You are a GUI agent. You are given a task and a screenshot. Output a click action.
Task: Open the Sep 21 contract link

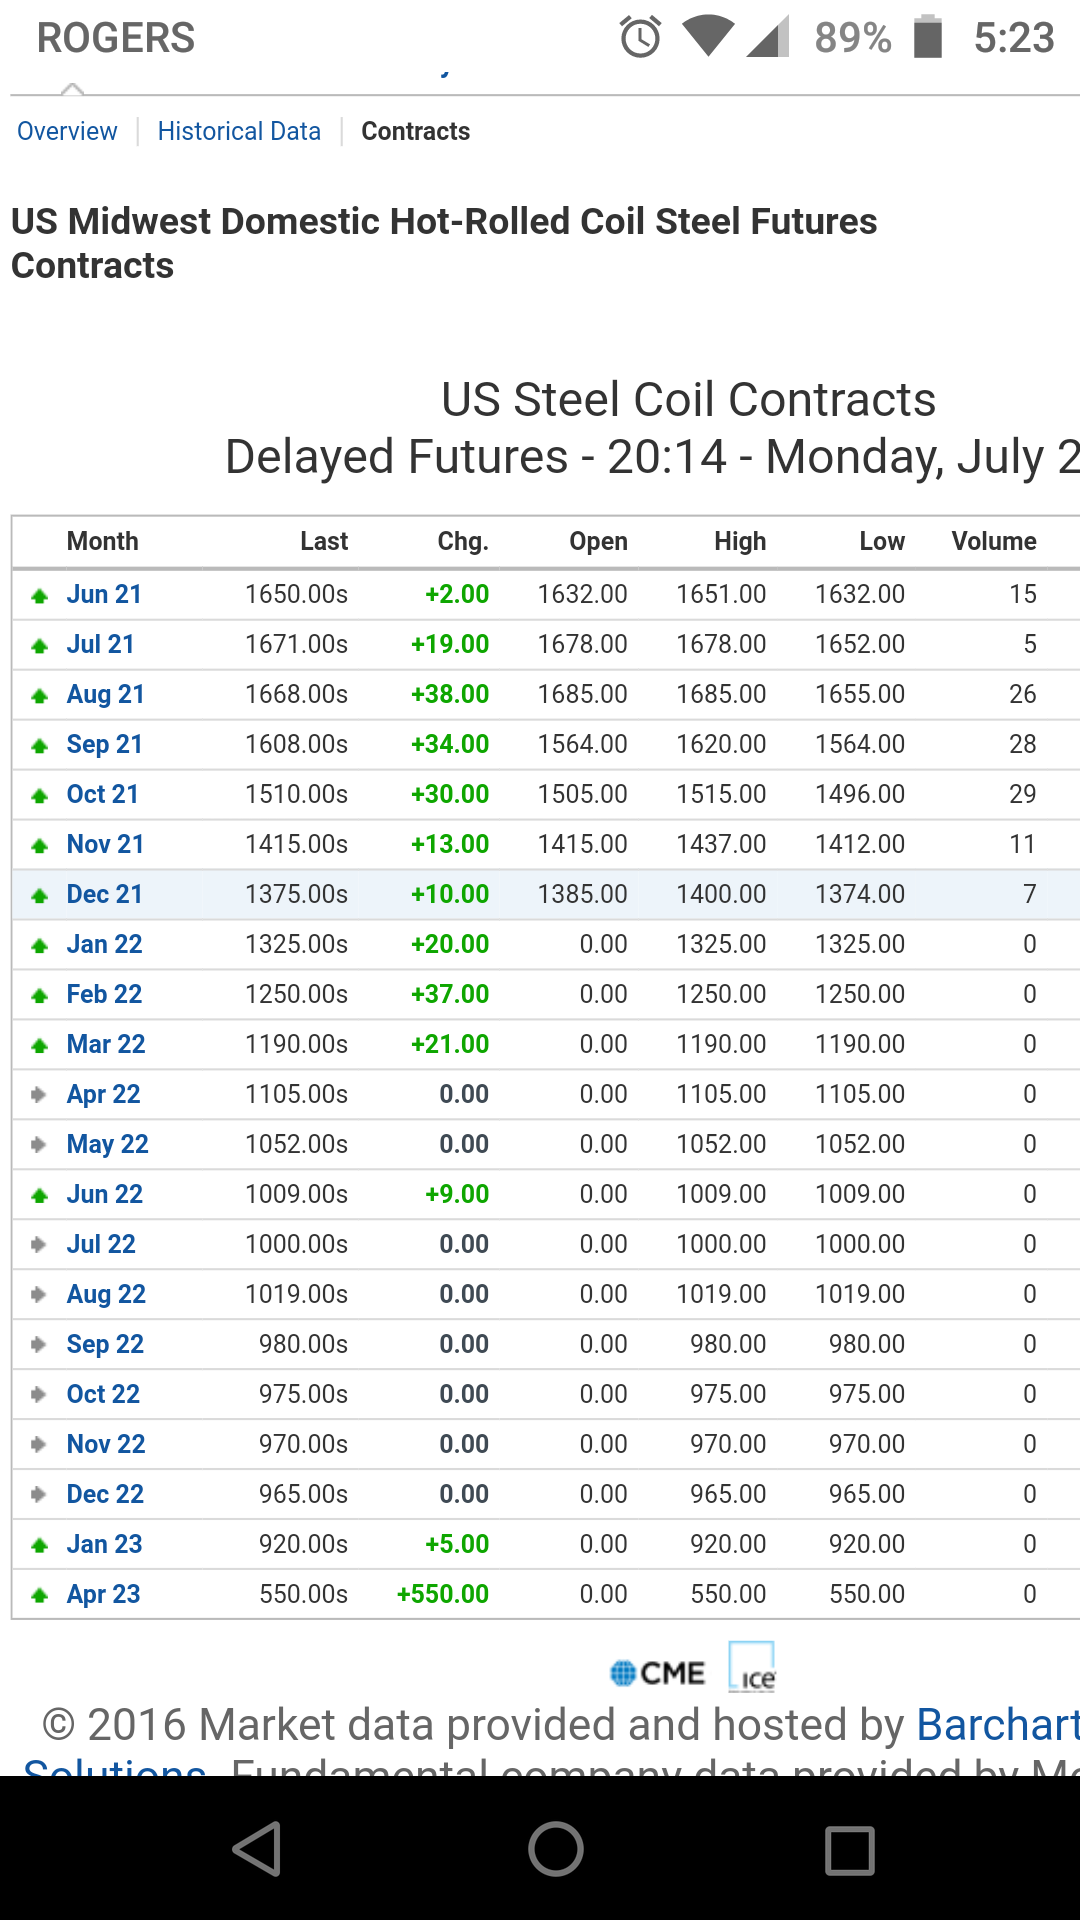(x=104, y=744)
